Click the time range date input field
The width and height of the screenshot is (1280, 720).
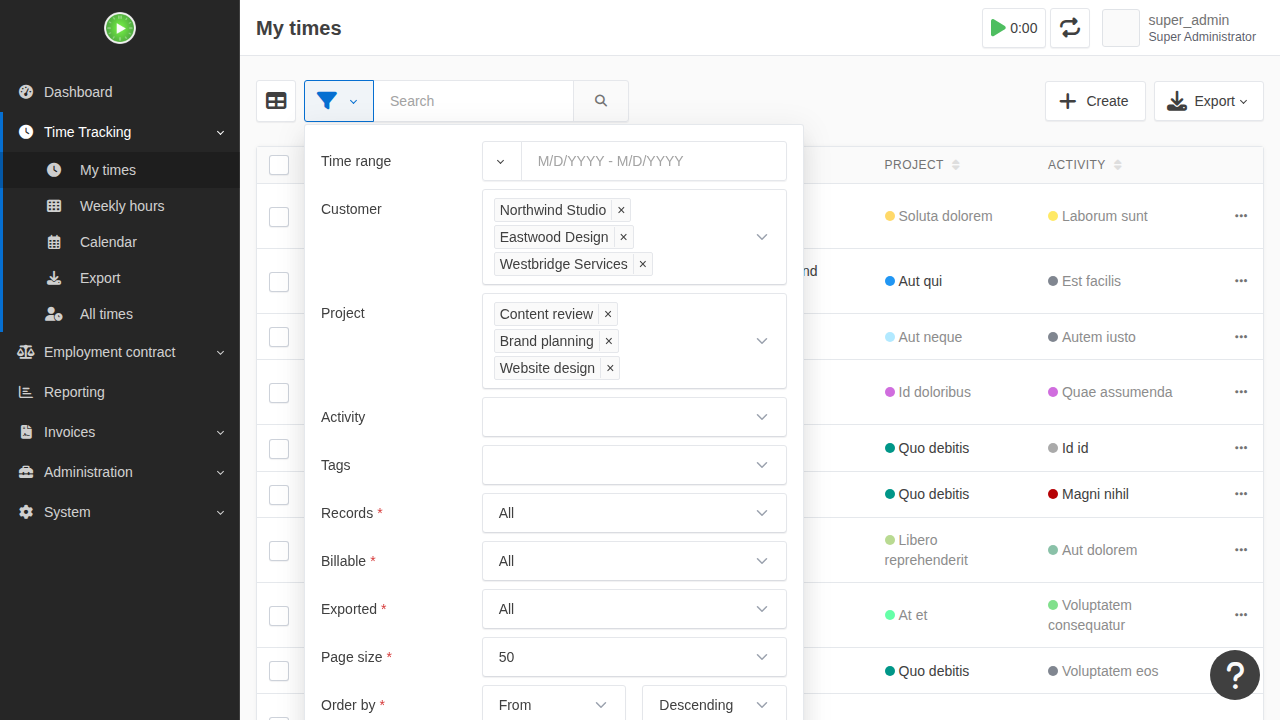[x=654, y=161]
